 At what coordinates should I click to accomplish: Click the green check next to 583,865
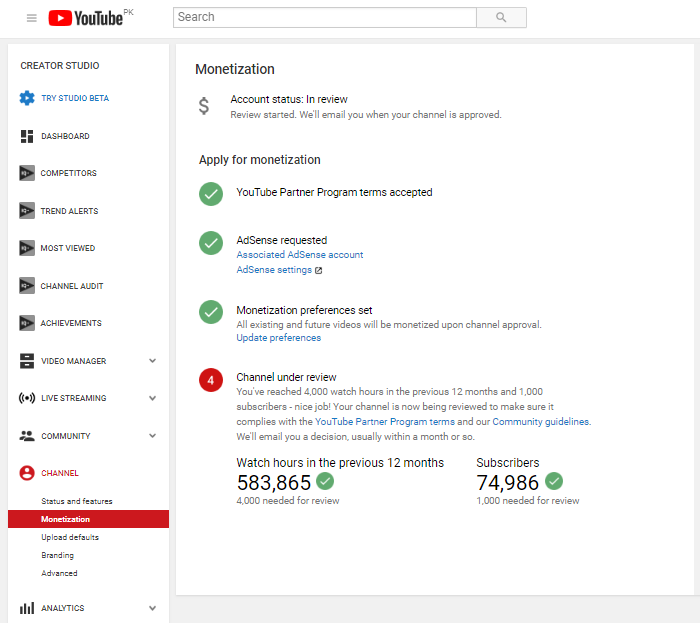tap(325, 481)
